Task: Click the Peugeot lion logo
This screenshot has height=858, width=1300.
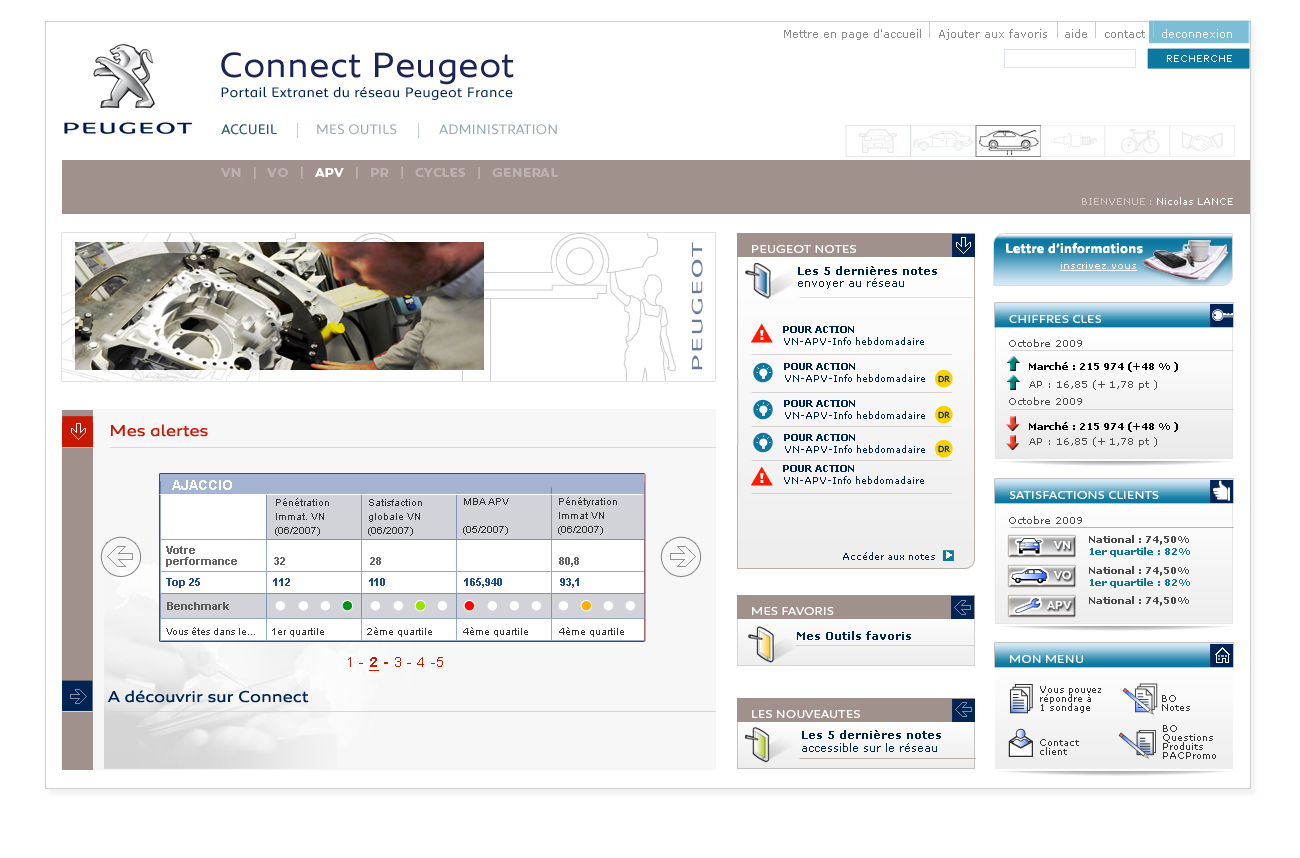Action: 127,89
